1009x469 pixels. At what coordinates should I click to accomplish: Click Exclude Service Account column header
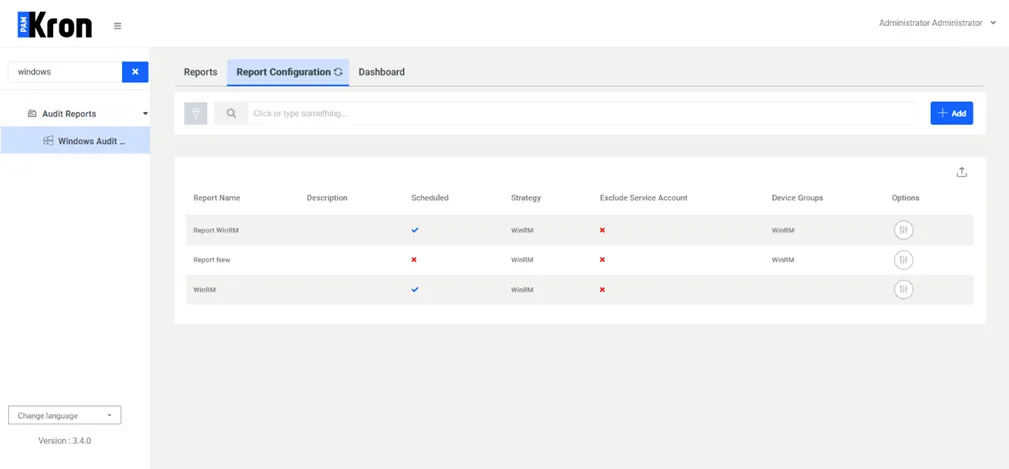(x=643, y=198)
